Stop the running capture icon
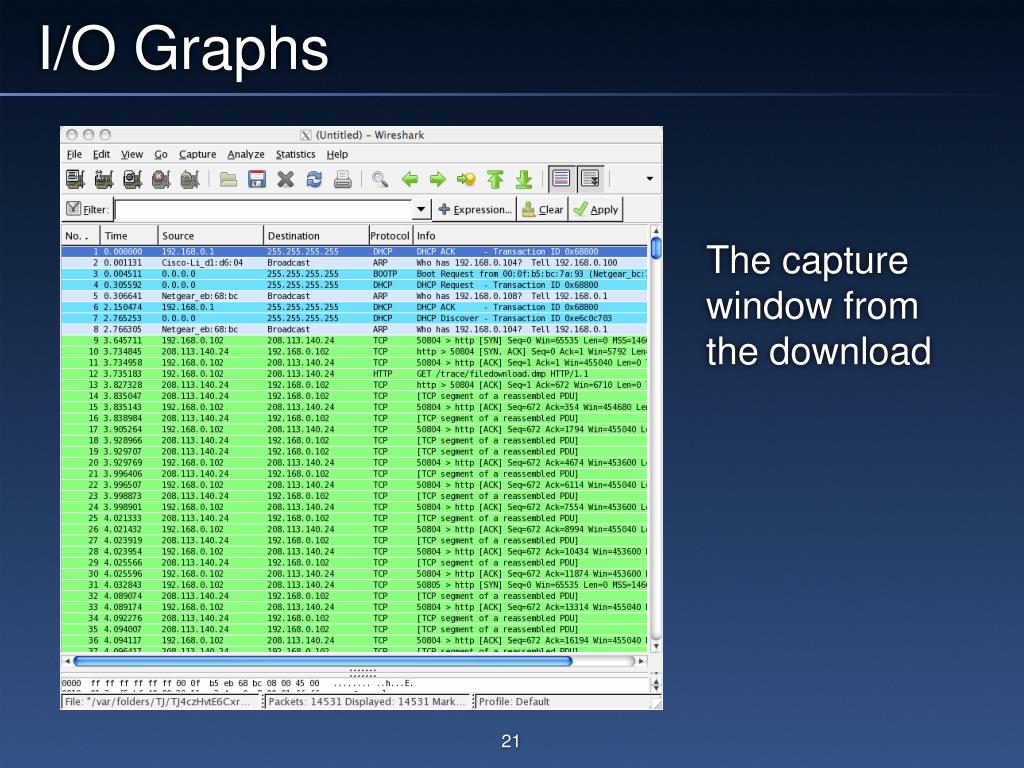This screenshot has width=1024, height=768. coord(161,179)
